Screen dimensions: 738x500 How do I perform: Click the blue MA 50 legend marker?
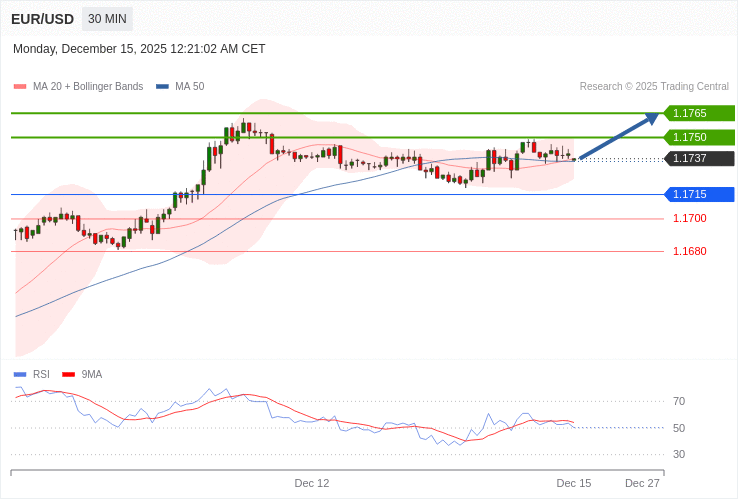point(162,87)
